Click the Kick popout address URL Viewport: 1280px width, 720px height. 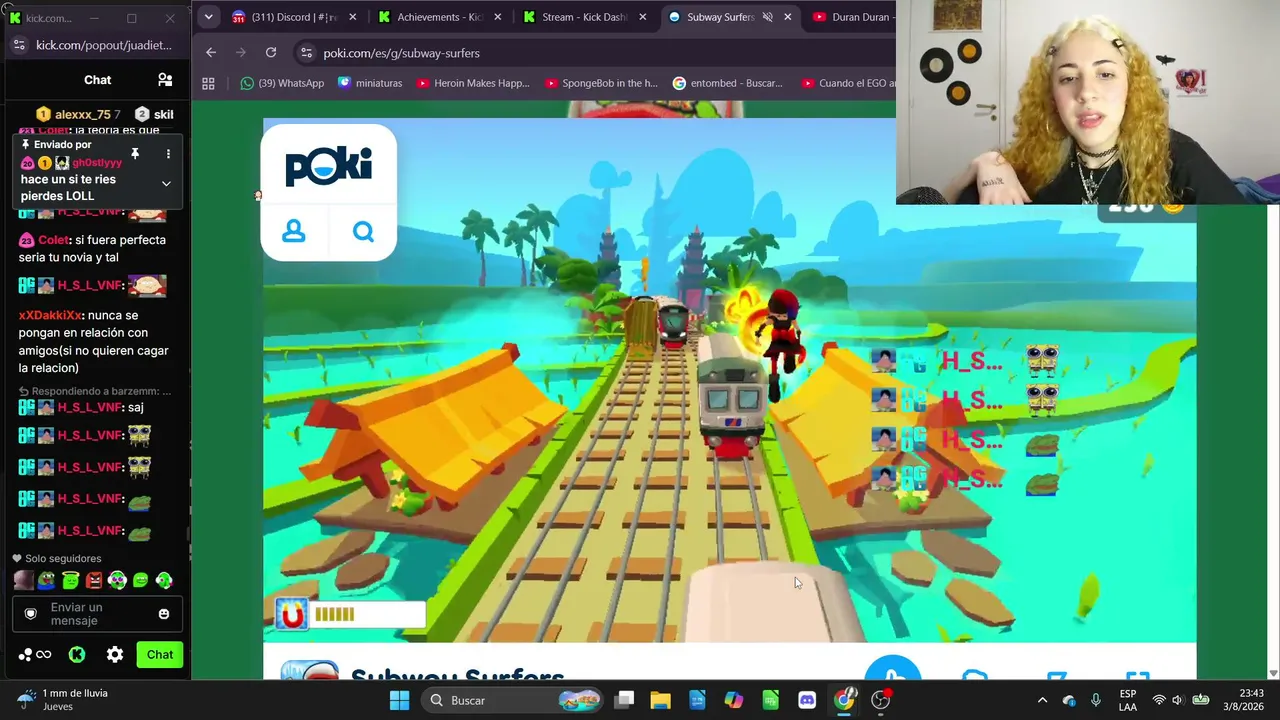click(x=104, y=45)
